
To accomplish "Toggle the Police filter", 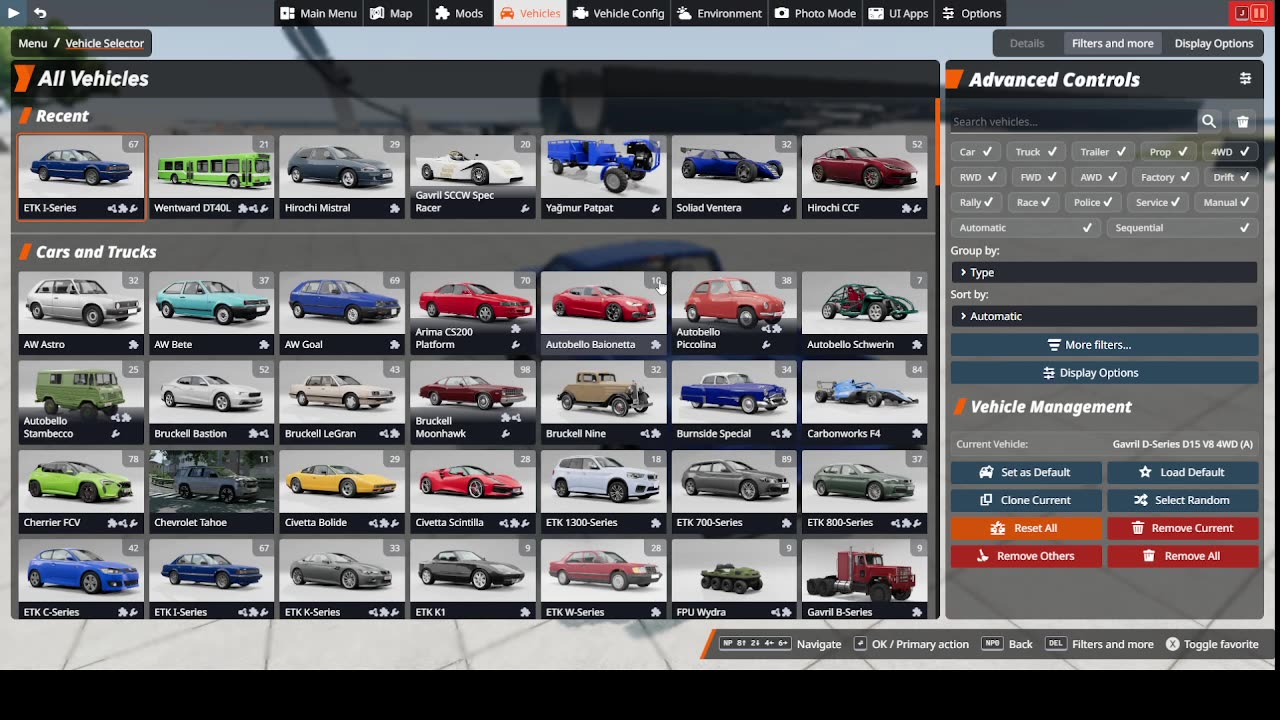I will tap(1093, 202).
